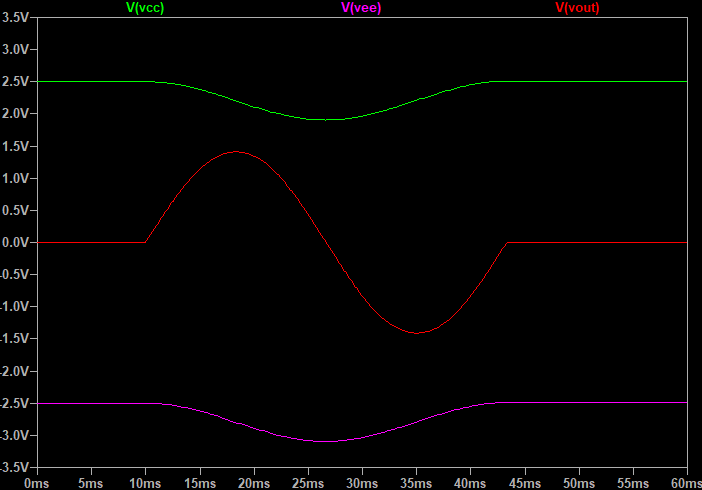Click the 50ms time axis label
The width and height of the screenshot is (702, 490).
(579, 482)
